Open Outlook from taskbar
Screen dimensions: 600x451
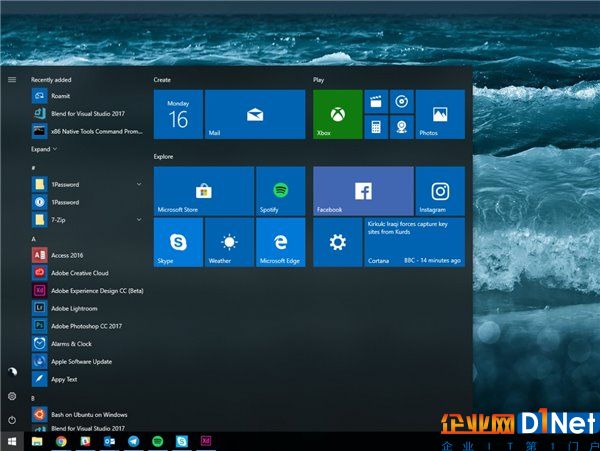[109, 441]
